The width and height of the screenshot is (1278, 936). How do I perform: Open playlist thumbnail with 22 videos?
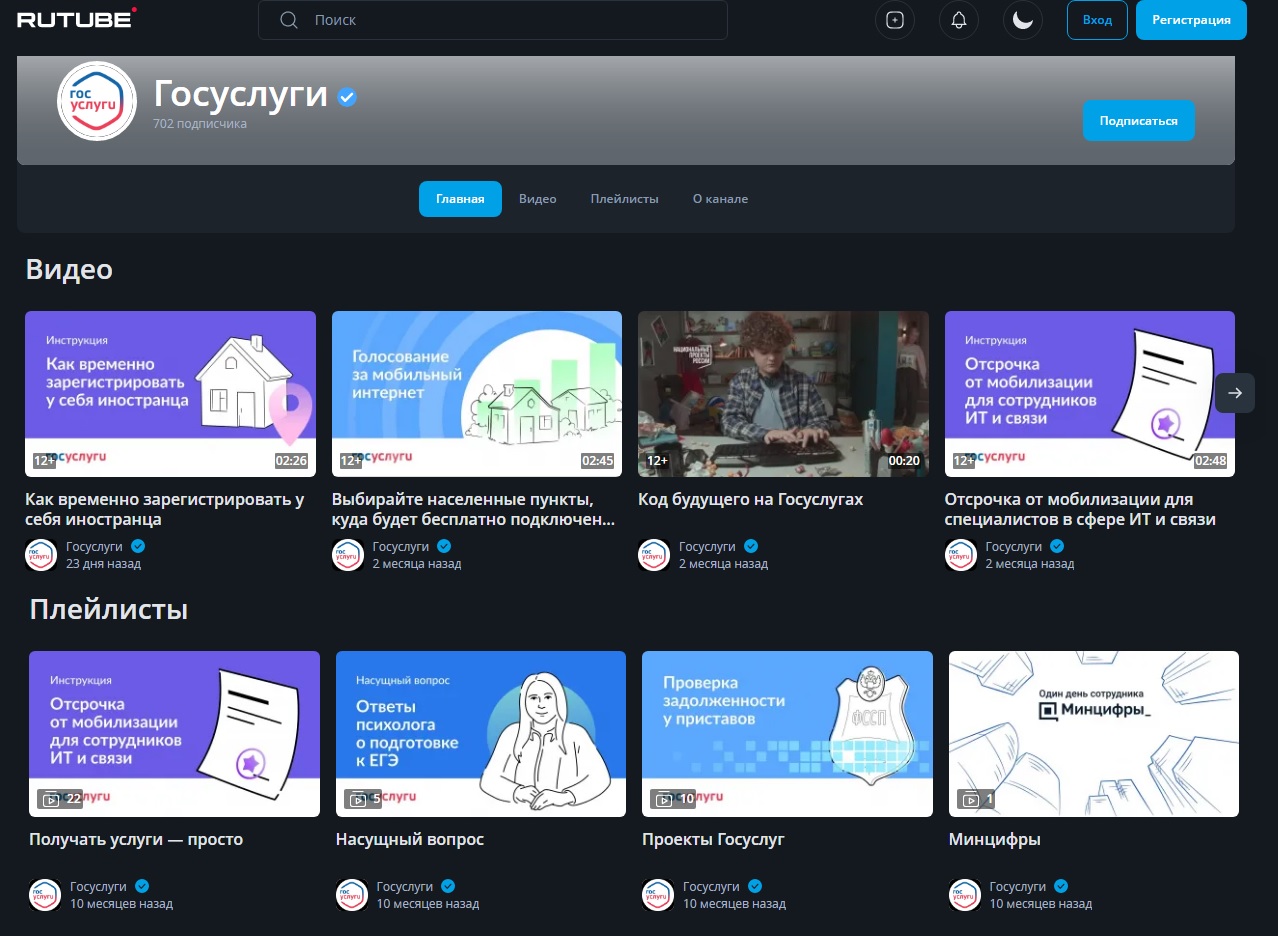point(174,734)
